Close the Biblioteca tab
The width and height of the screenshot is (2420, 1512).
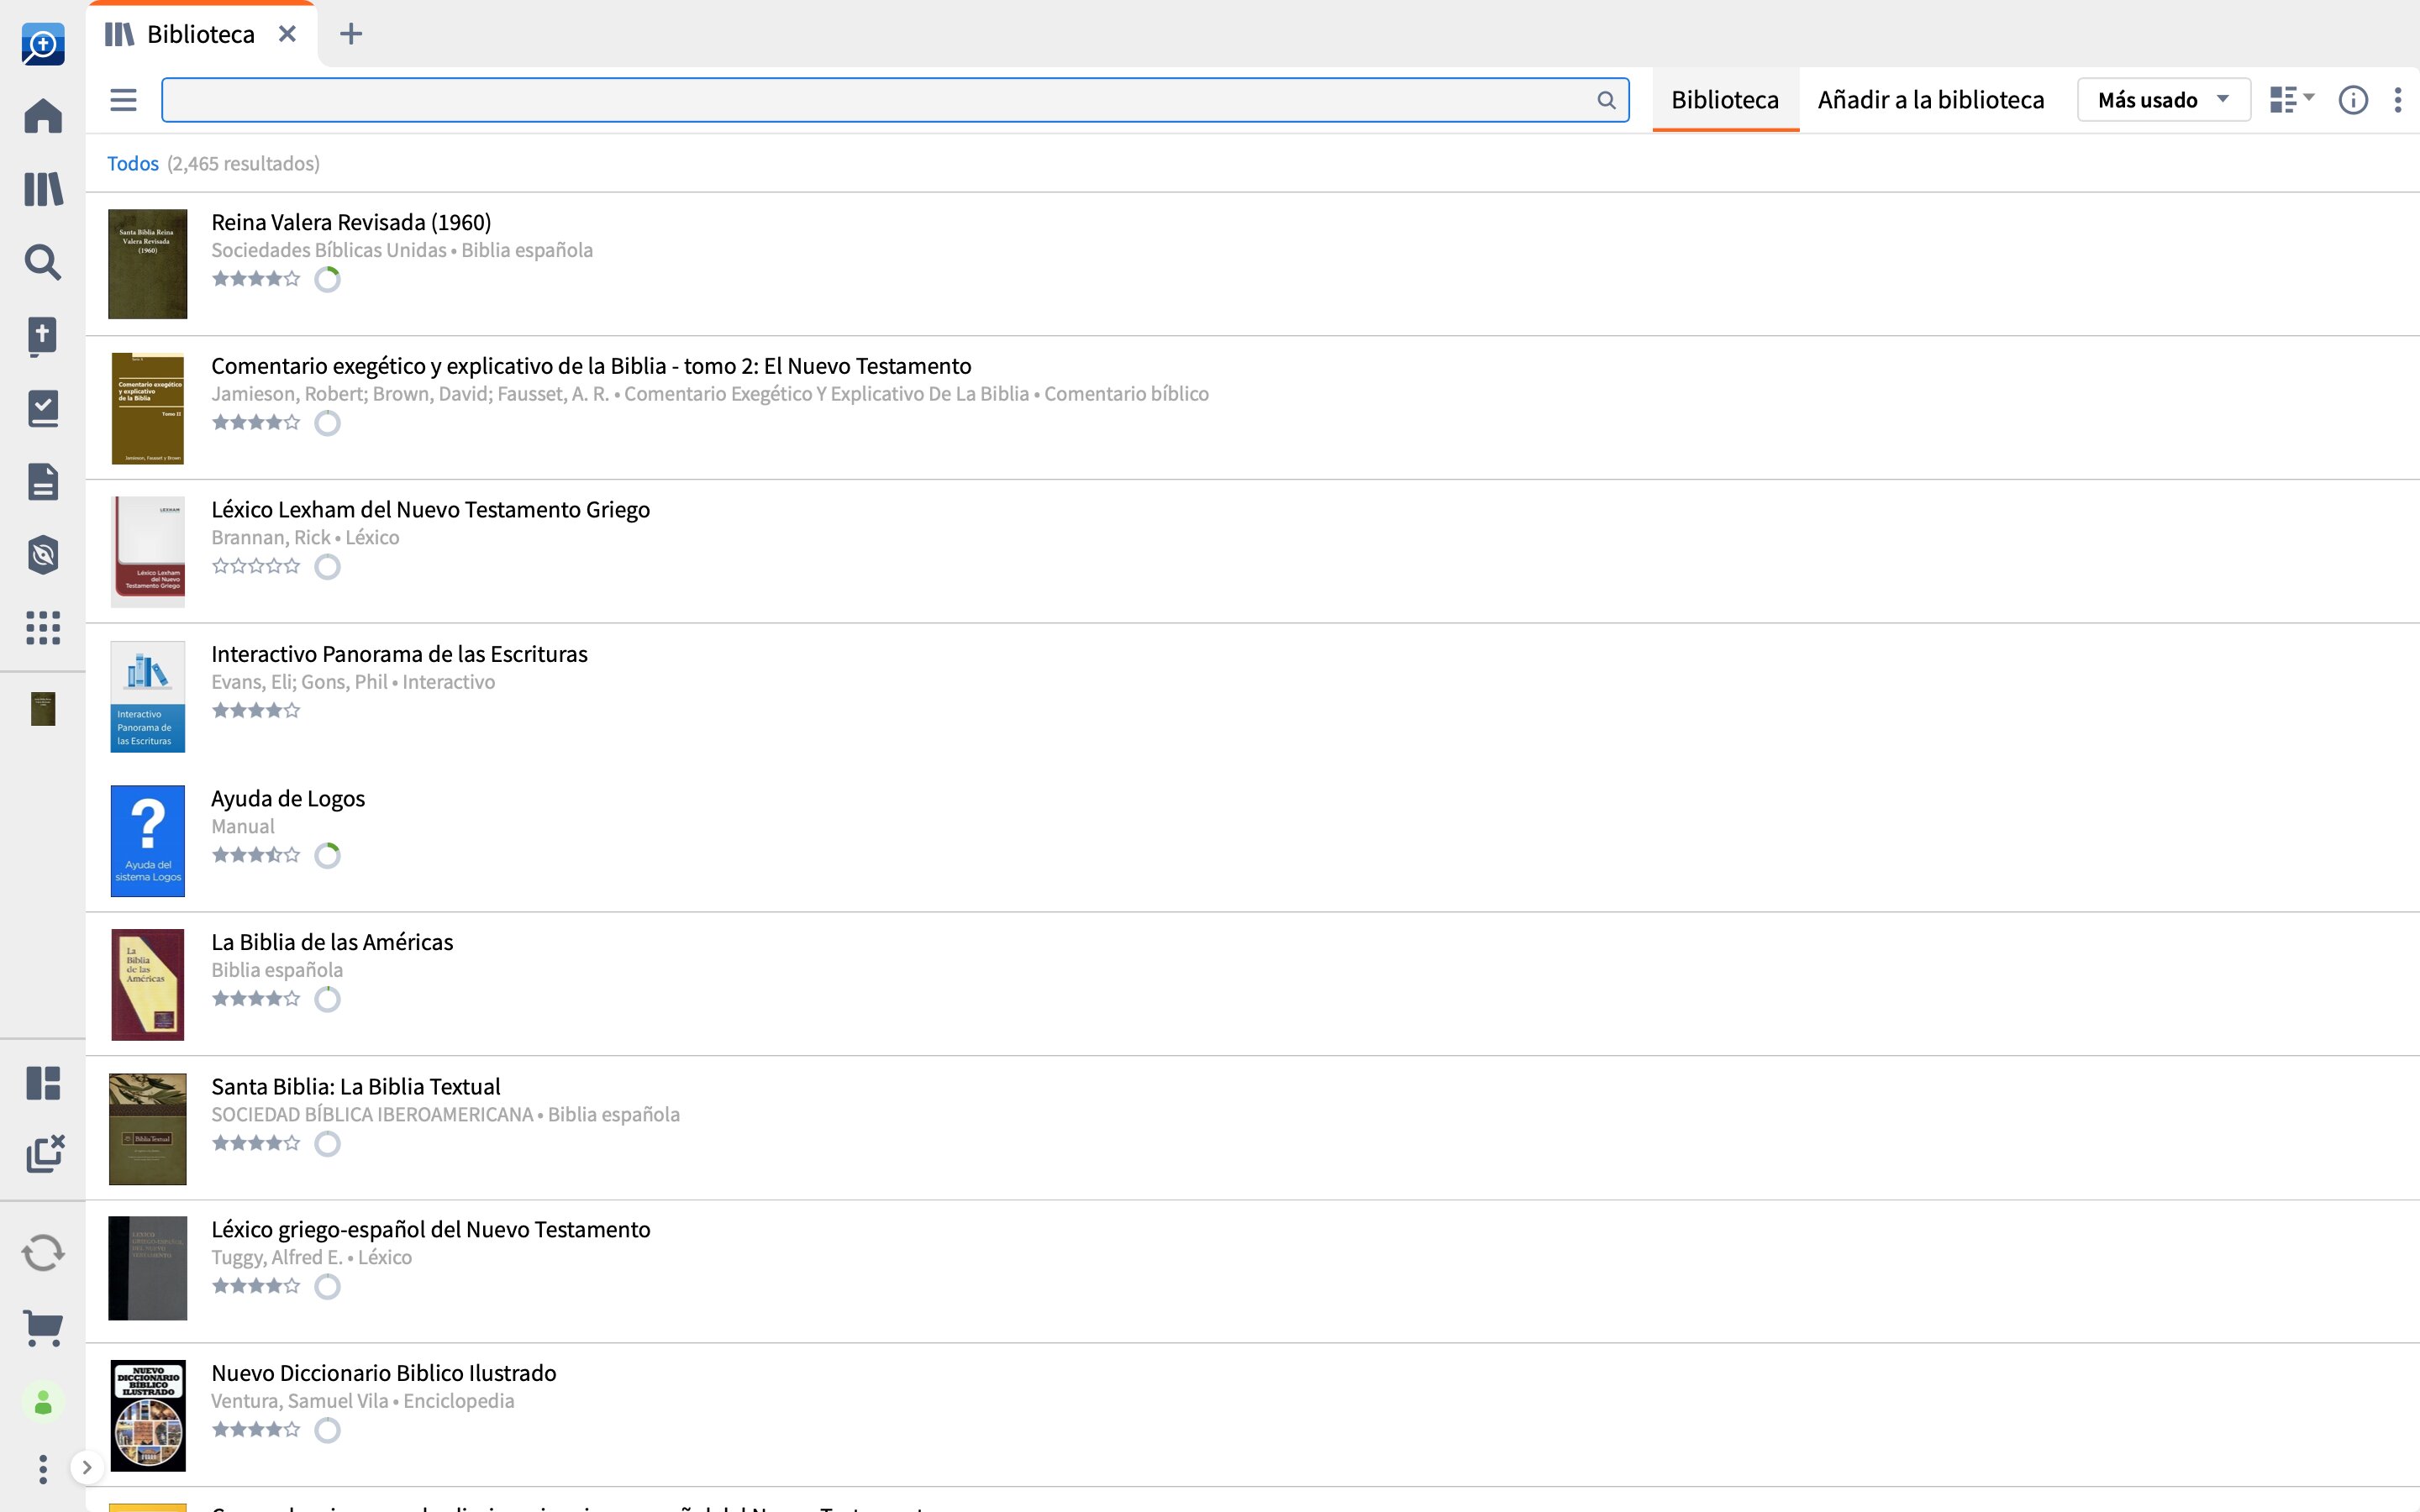coord(287,34)
